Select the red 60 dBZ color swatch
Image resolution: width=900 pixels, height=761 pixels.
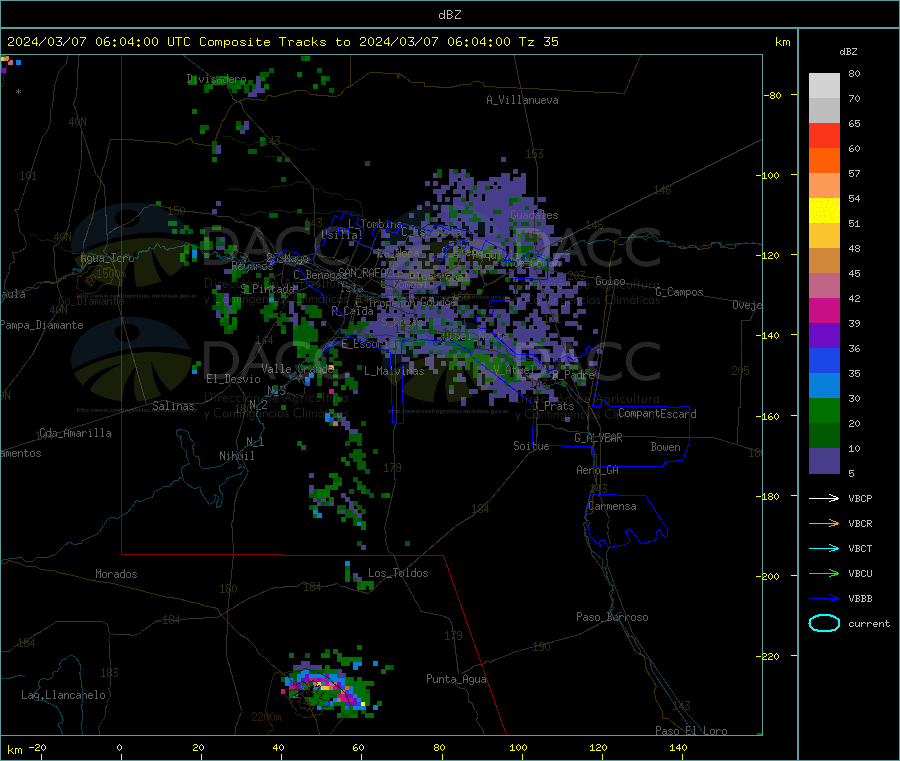(824, 135)
